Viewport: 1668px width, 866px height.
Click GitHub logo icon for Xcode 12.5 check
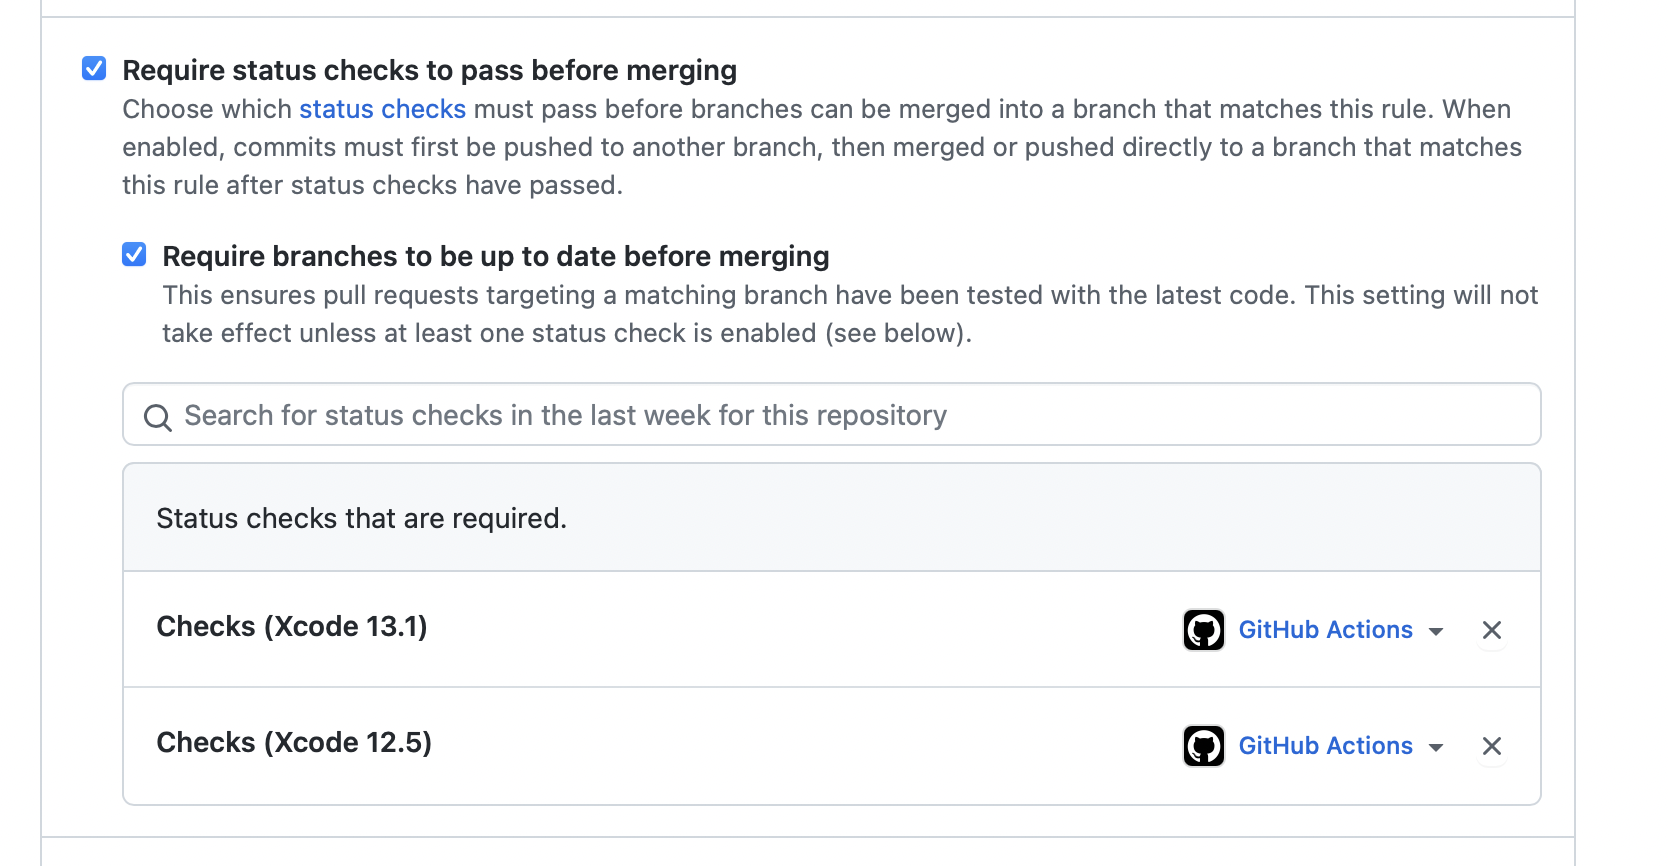pyautogui.click(x=1203, y=746)
